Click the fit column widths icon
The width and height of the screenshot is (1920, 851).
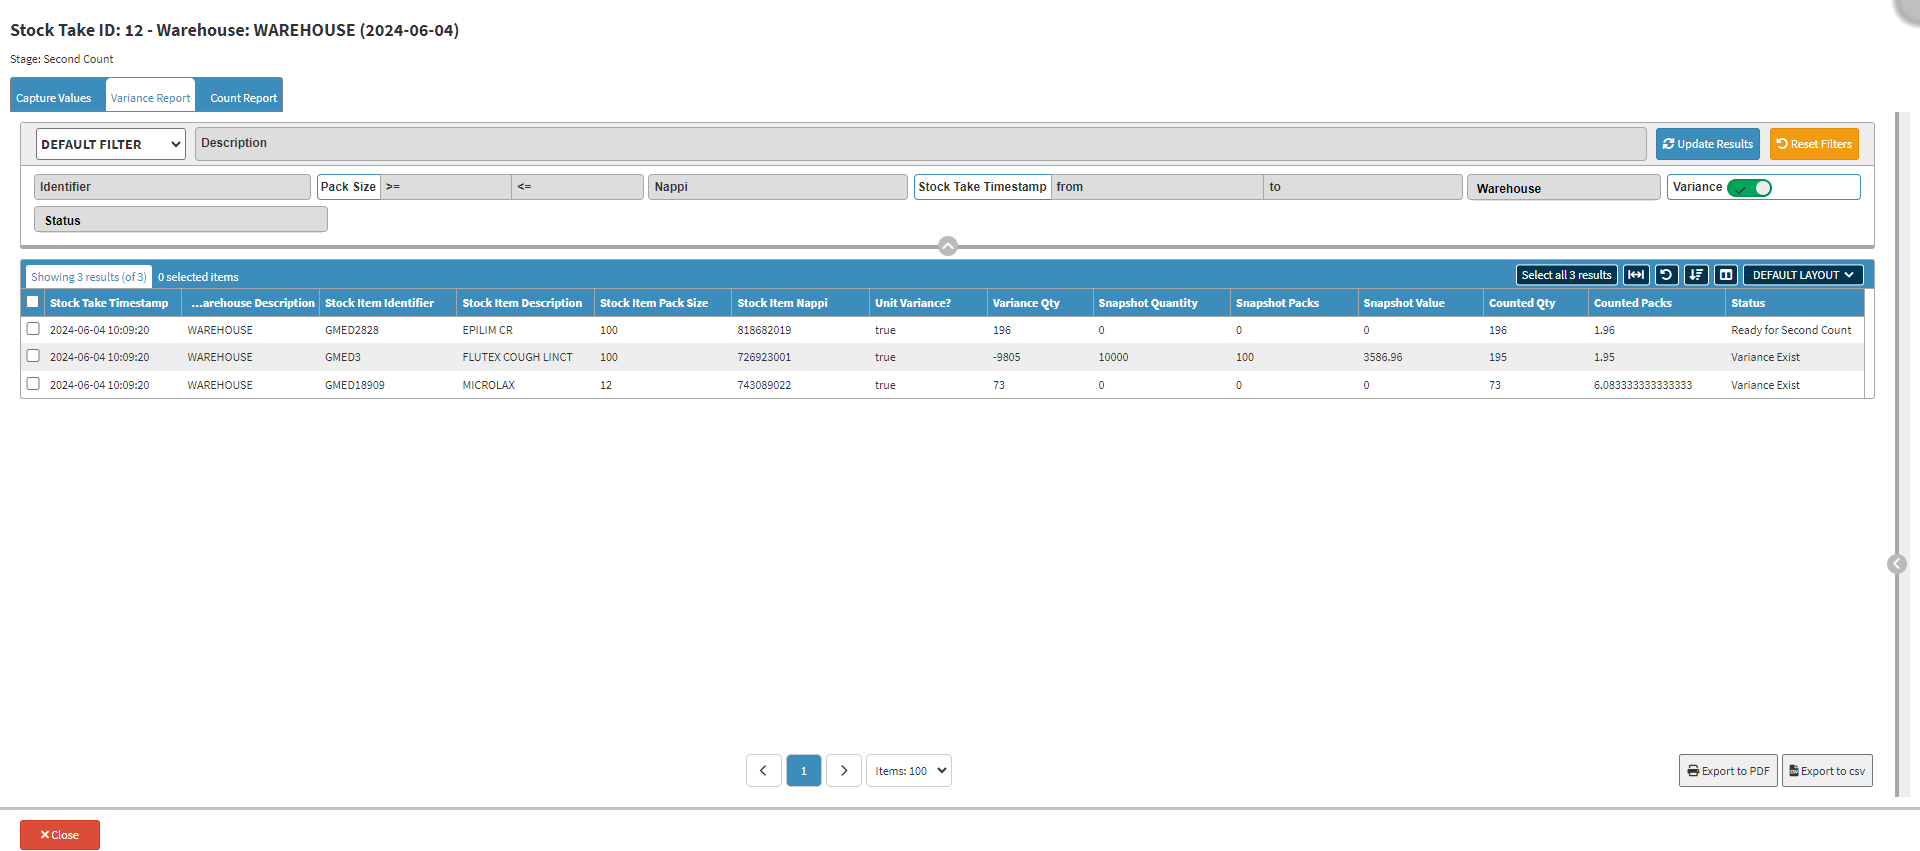[x=1636, y=275]
